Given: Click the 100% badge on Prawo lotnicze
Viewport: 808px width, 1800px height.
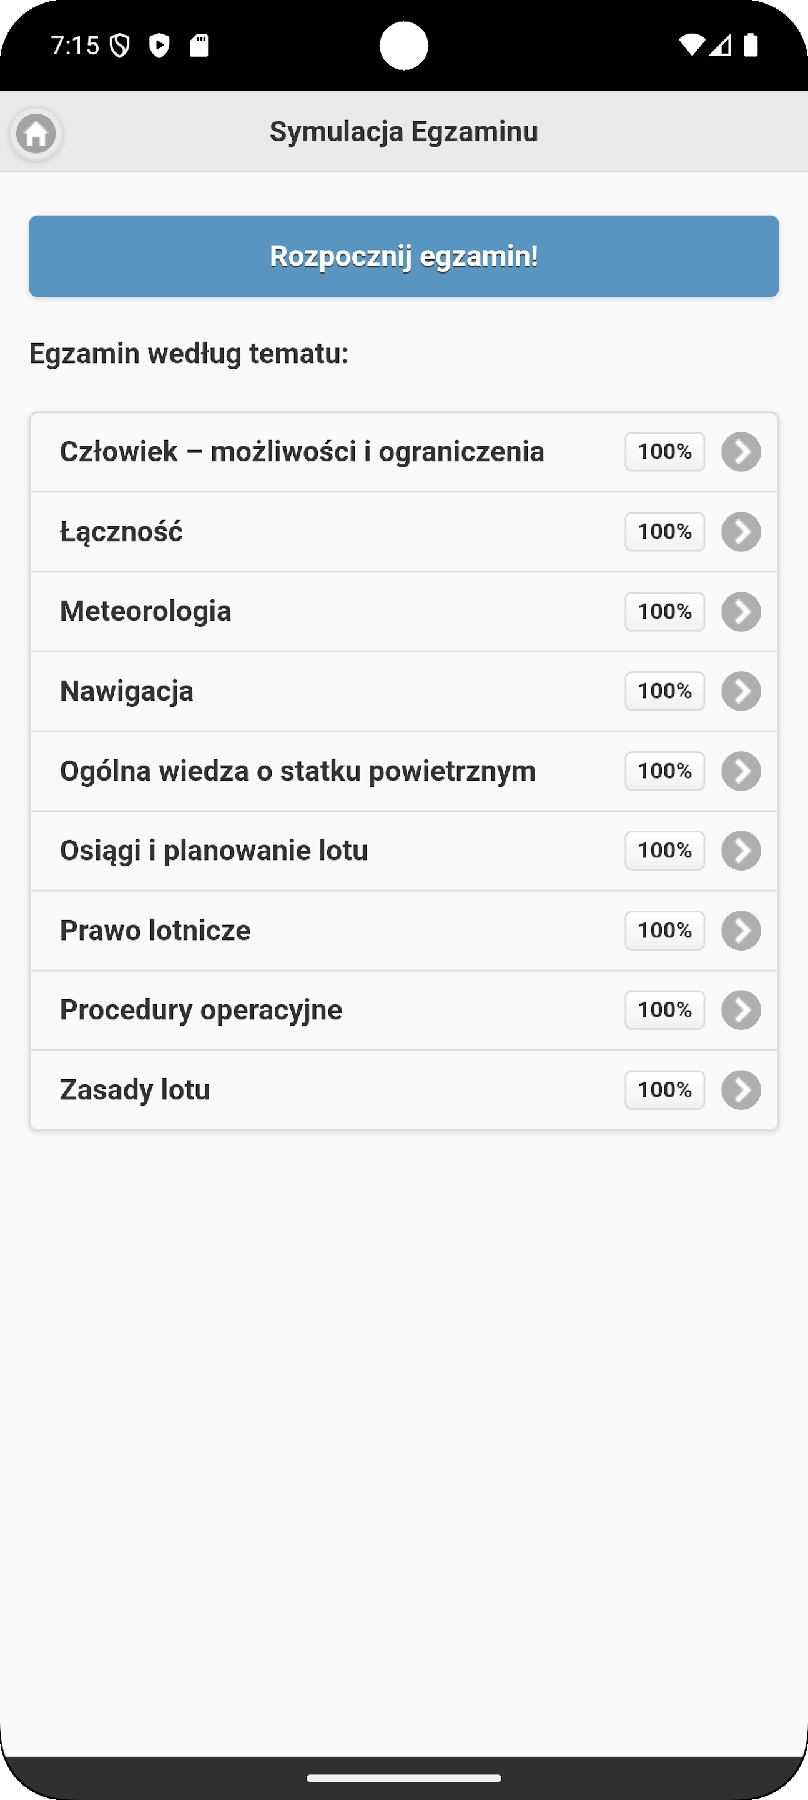Looking at the screenshot, I should [x=665, y=931].
